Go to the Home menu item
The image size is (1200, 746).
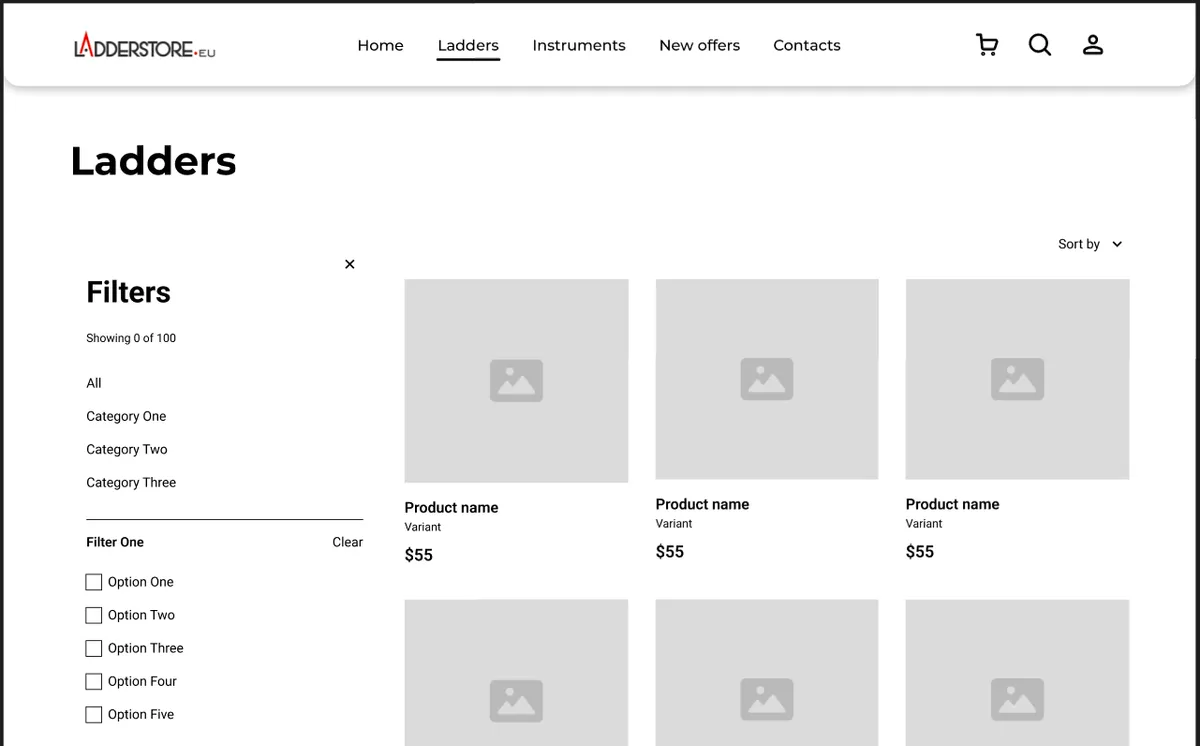click(x=380, y=45)
